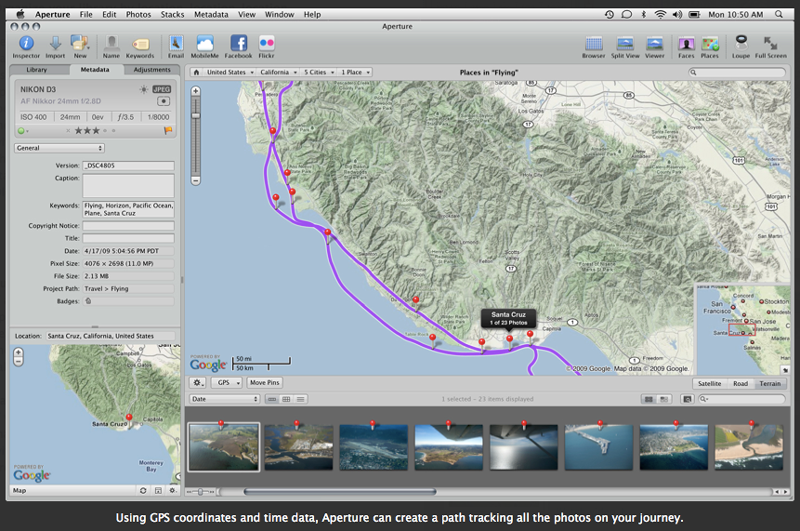Click the Places search field
This screenshot has height=531, width=800.
(737, 72)
